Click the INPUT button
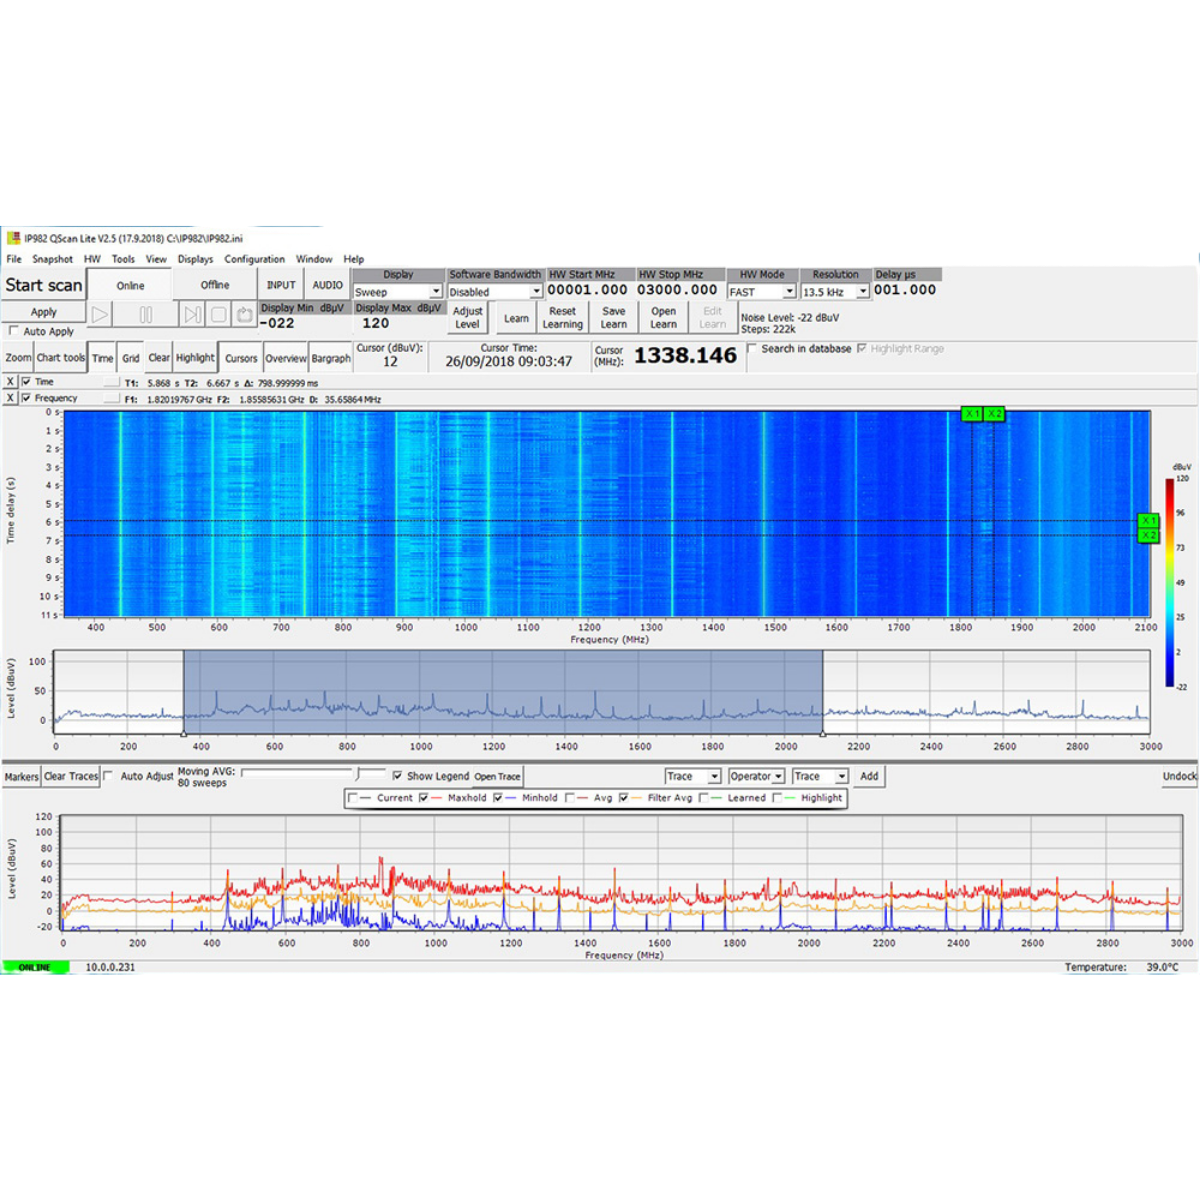1200x1200 pixels. pos(281,285)
